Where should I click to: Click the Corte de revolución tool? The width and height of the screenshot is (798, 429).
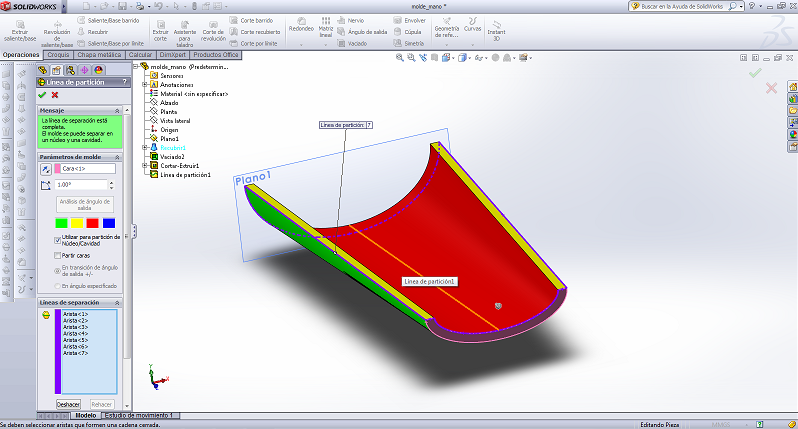pos(213,32)
